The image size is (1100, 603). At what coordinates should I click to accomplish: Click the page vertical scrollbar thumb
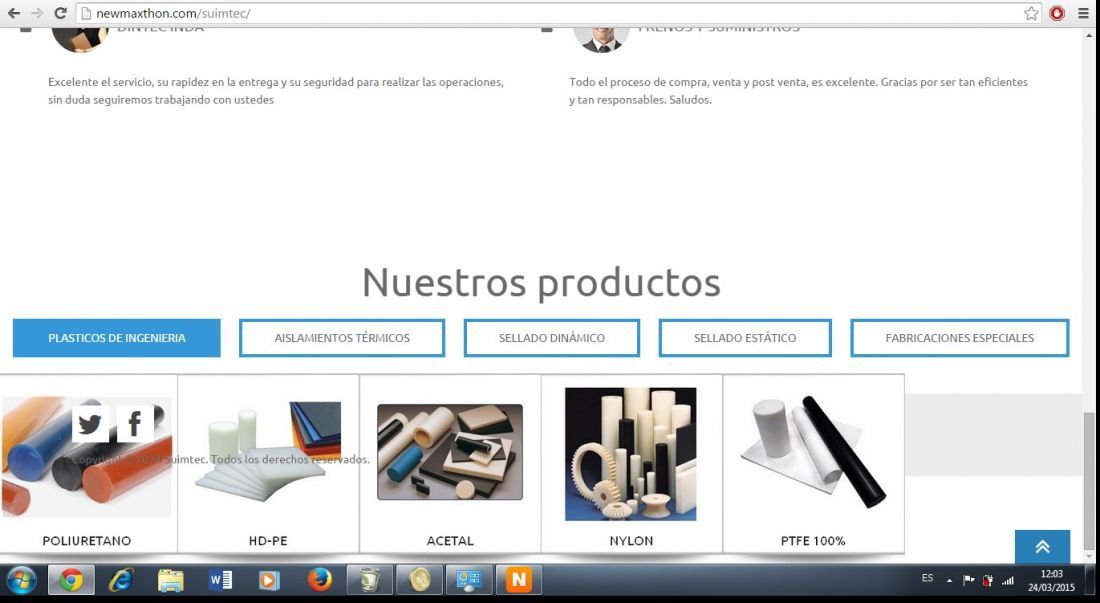[1088, 482]
